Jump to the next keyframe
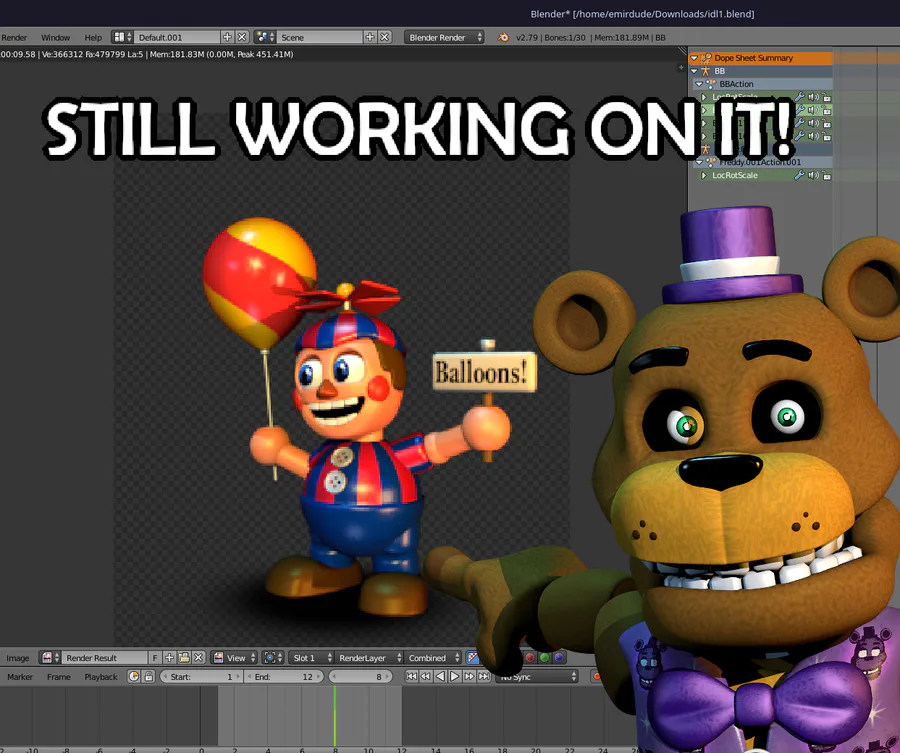 [x=470, y=677]
